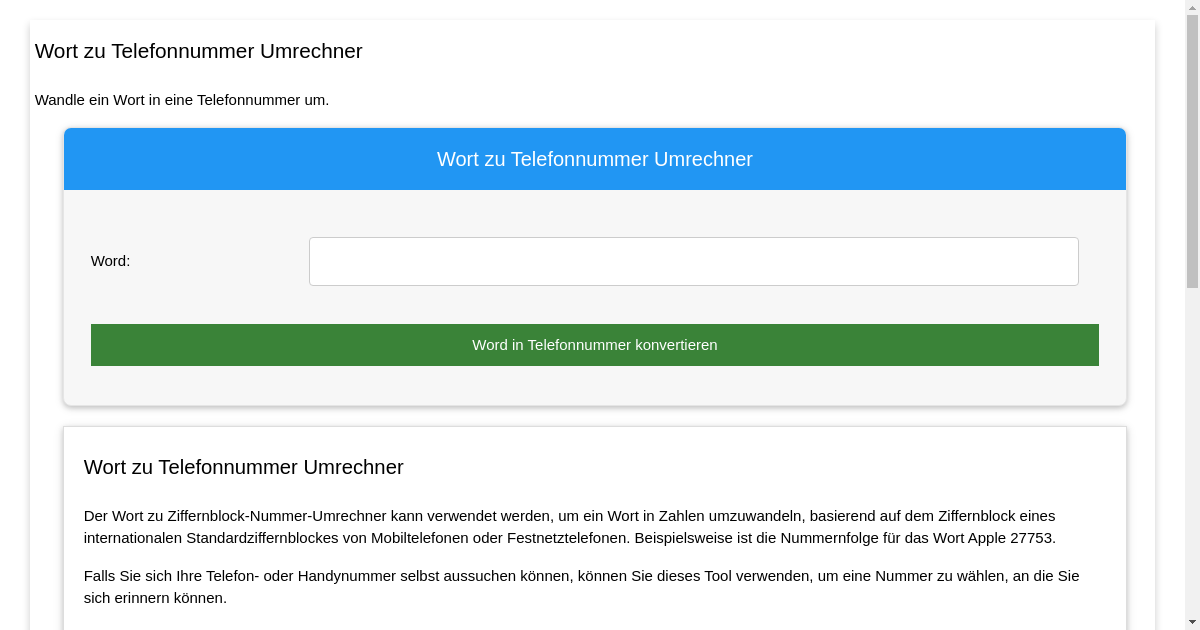Click the scrollbar down arrow
This screenshot has width=1200, height=630.
[1193, 623]
